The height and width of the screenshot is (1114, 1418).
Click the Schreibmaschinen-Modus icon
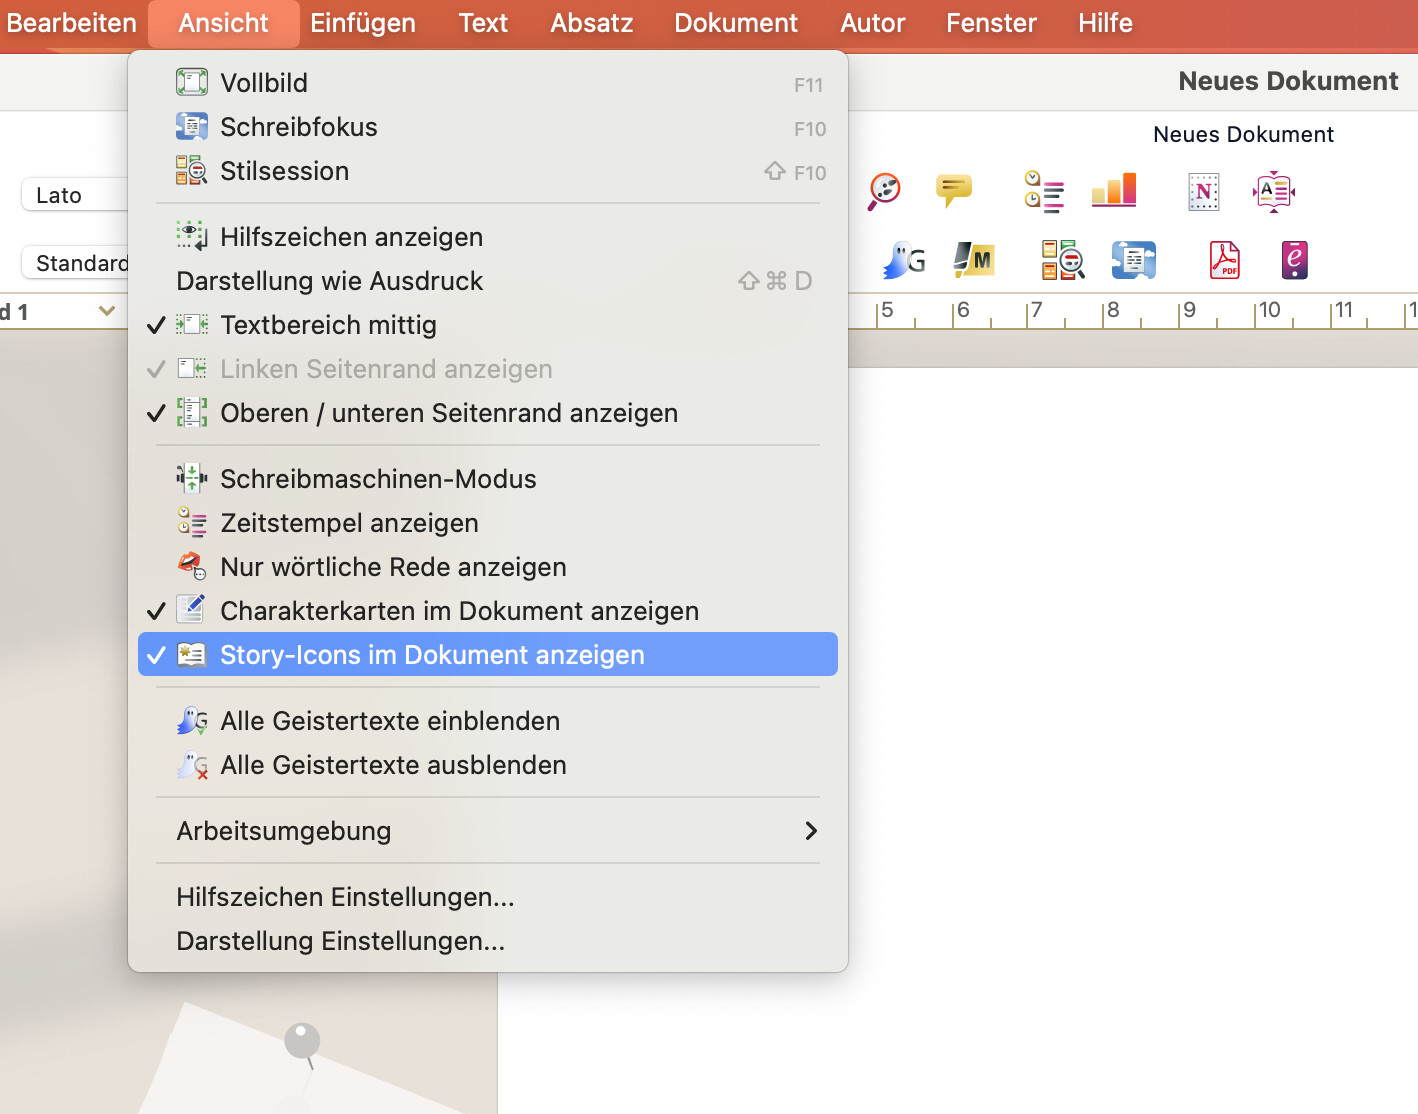191,479
